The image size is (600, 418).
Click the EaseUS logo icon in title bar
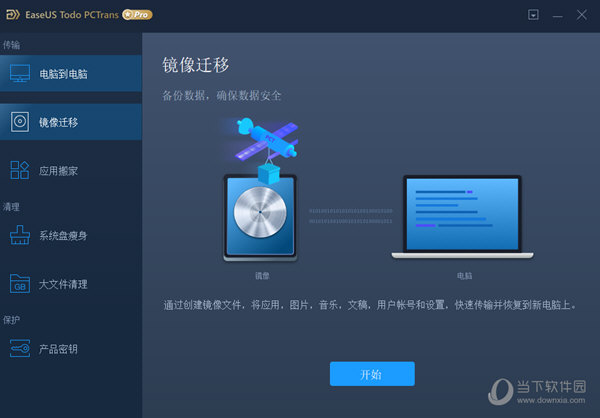point(13,15)
